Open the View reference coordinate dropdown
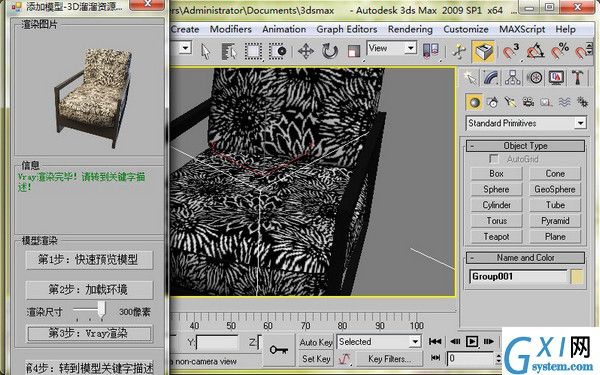 click(392, 49)
